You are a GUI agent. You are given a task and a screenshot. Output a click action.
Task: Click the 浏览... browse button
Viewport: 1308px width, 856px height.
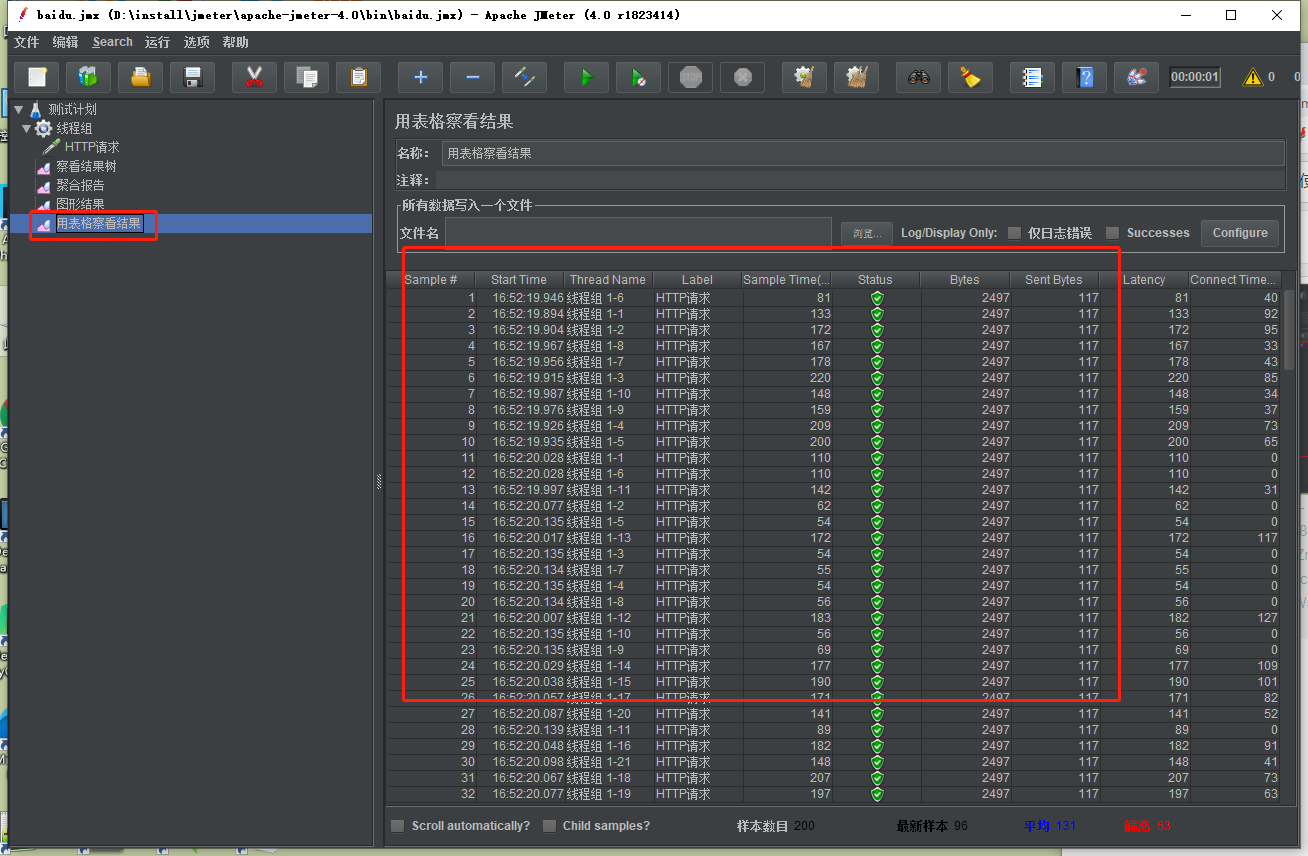(x=866, y=233)
